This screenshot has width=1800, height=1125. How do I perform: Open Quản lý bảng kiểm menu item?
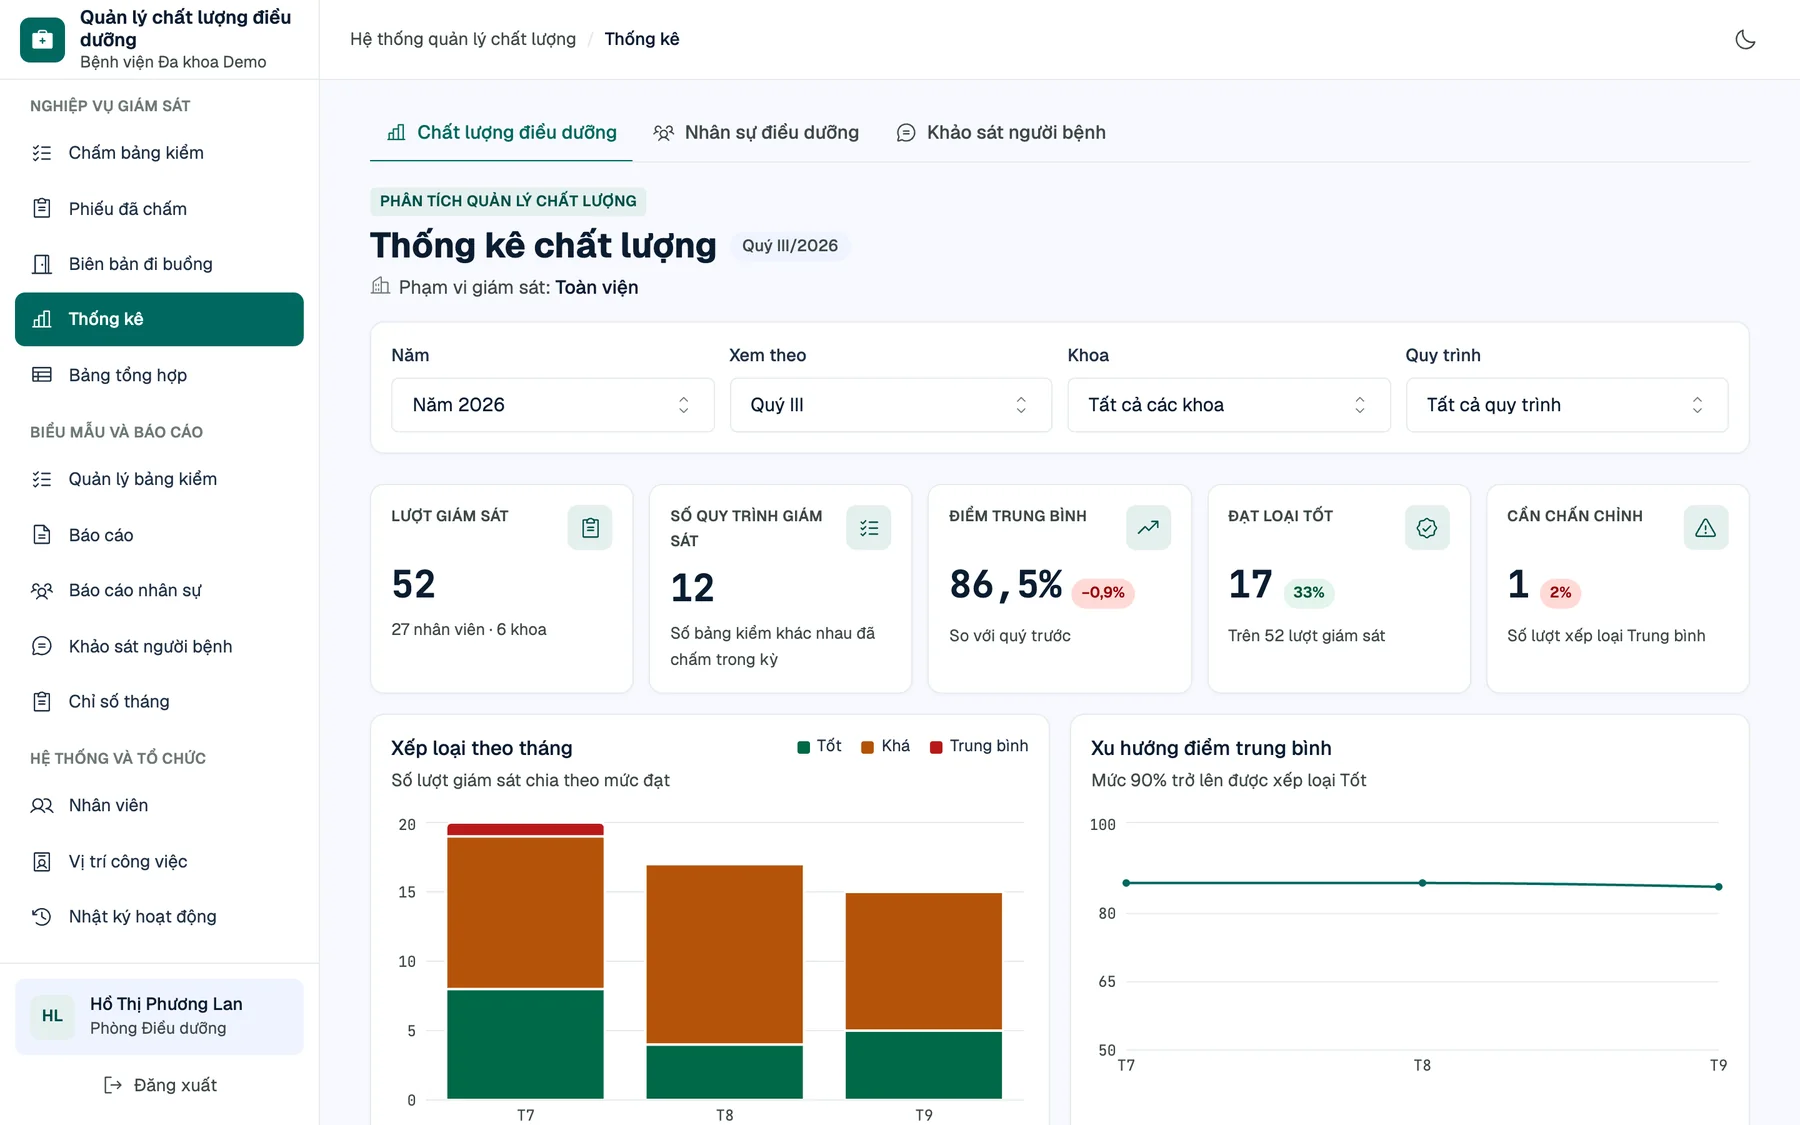pyautogui.click(x=159, y=479)
